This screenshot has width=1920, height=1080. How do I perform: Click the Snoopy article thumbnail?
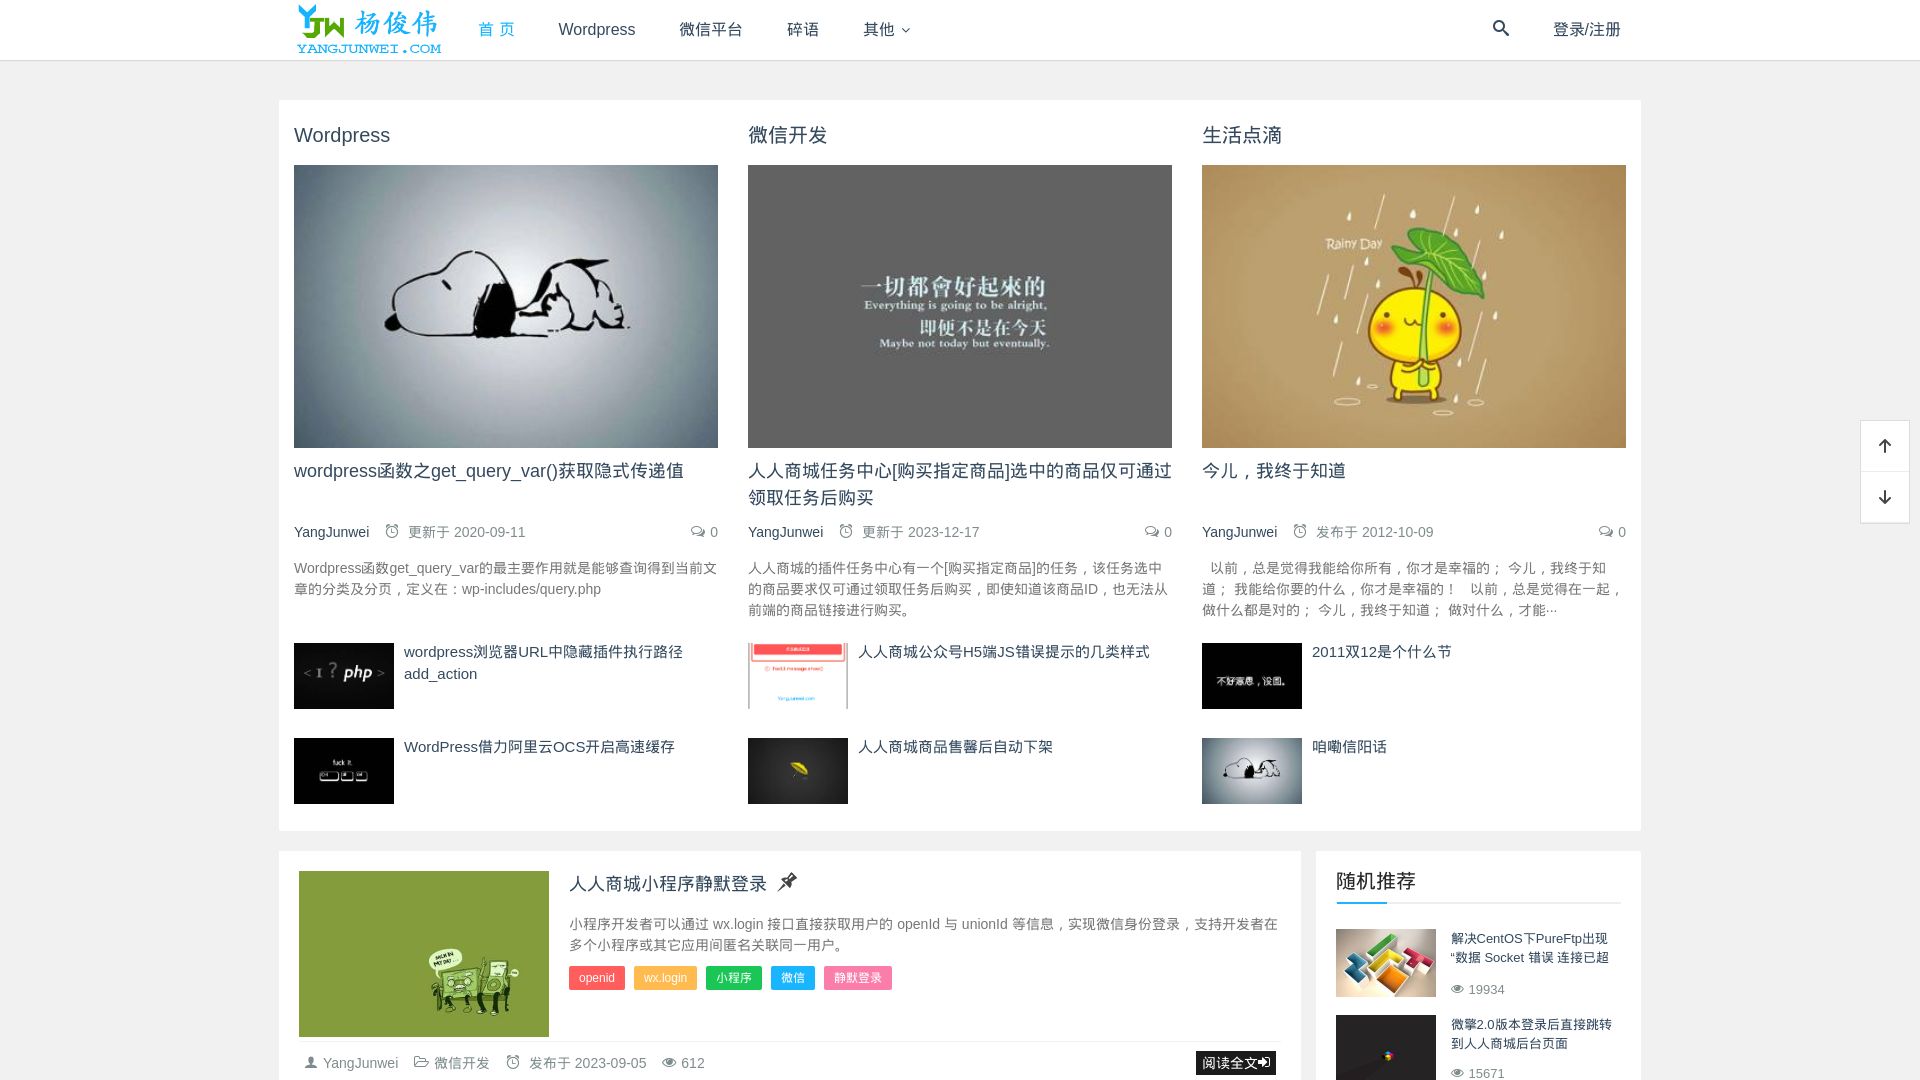505,306
